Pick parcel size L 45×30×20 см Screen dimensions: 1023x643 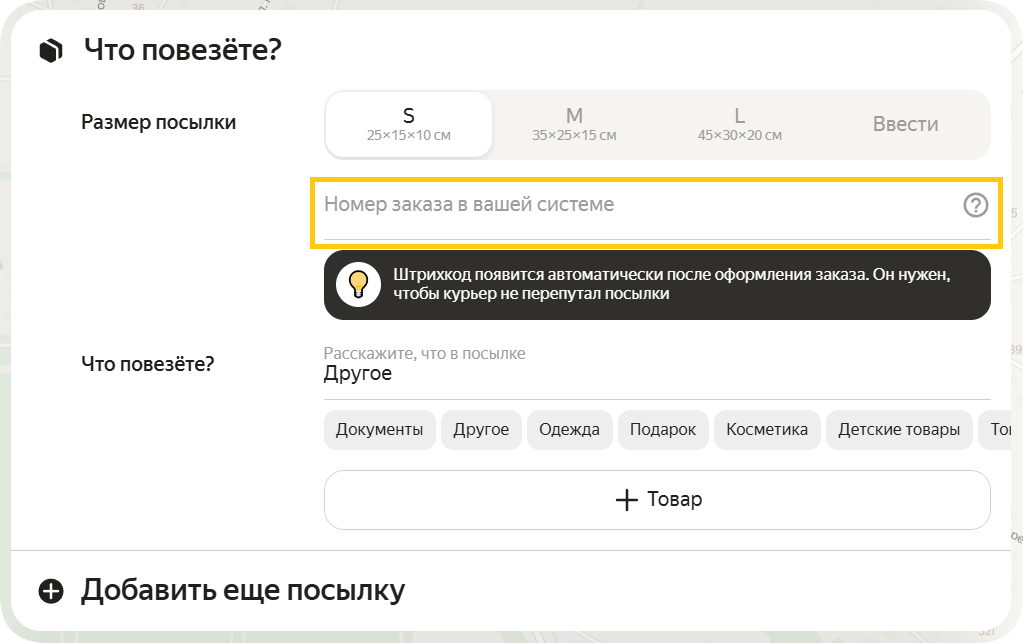click(x=739, y=125)
